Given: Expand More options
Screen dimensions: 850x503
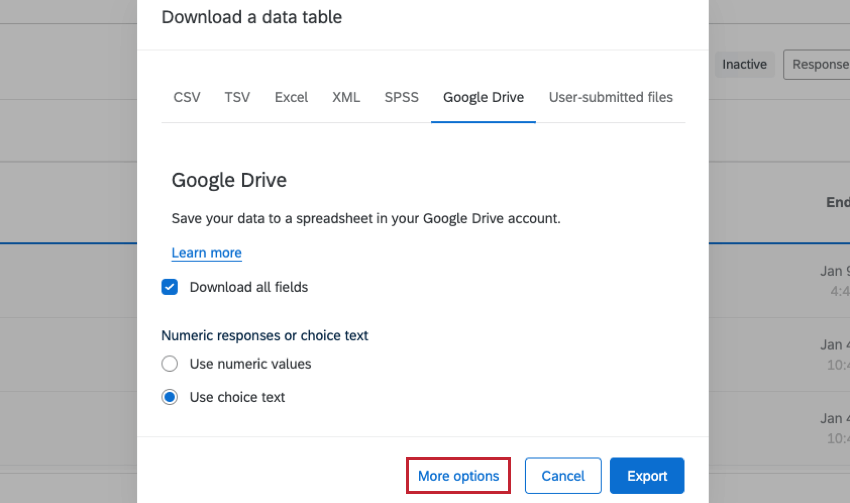Looking at the screenshot, I should coord(458,476).
